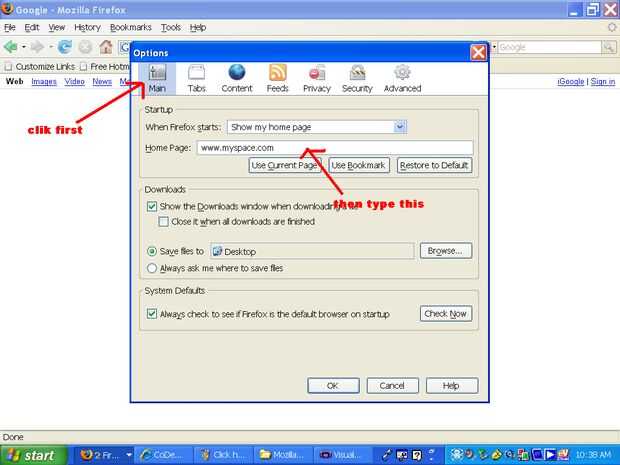This screenshot has height=465, width=620.
Task: Open Help from Options dialog
Action: tap(452, 386)
